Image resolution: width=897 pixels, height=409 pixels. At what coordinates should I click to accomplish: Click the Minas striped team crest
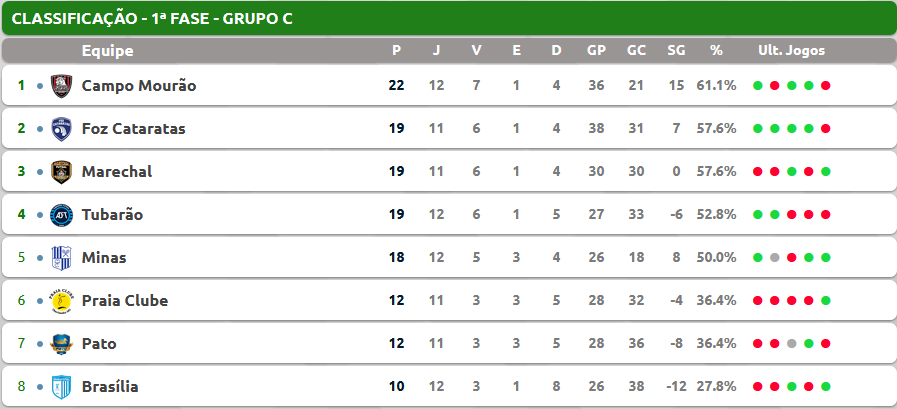coord(61,258)
